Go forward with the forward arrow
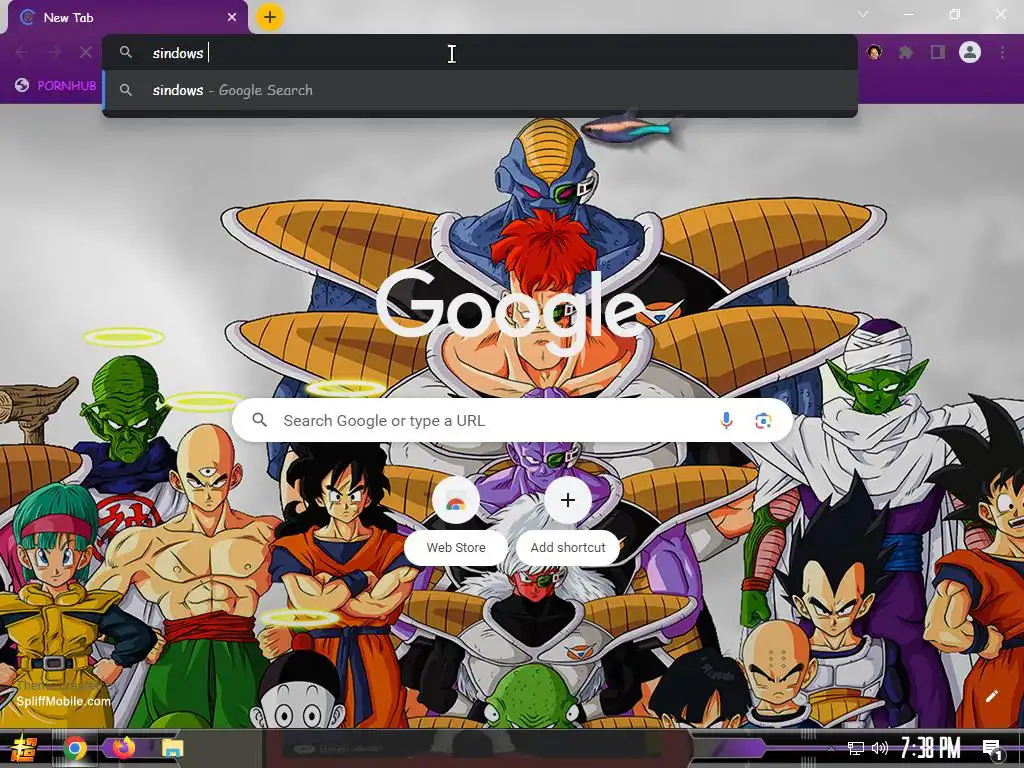This screenshot has width=1024, height=768. point(54,52)
